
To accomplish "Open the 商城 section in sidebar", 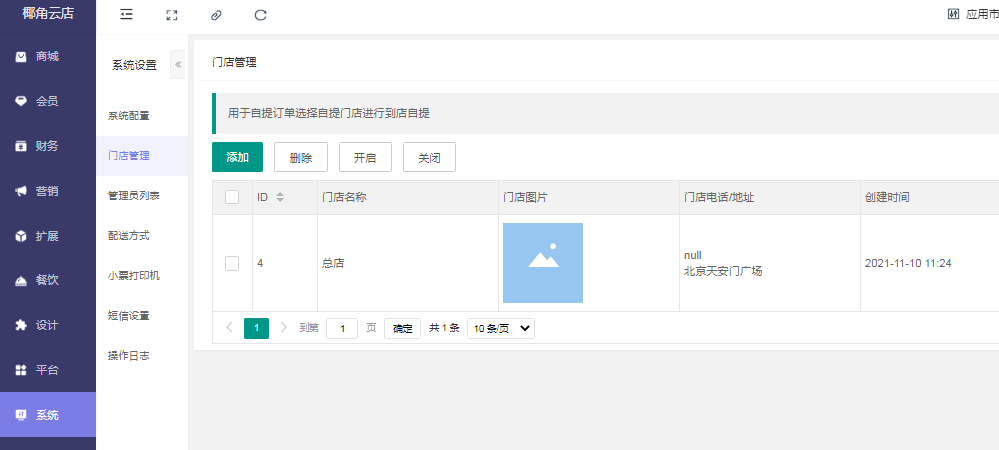I will [x=47, y=56].
